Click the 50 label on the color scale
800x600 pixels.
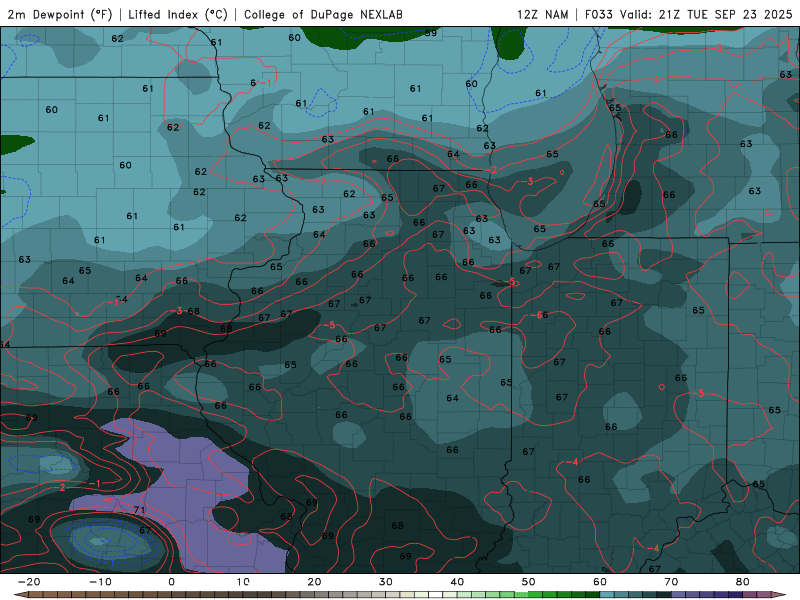529,582
